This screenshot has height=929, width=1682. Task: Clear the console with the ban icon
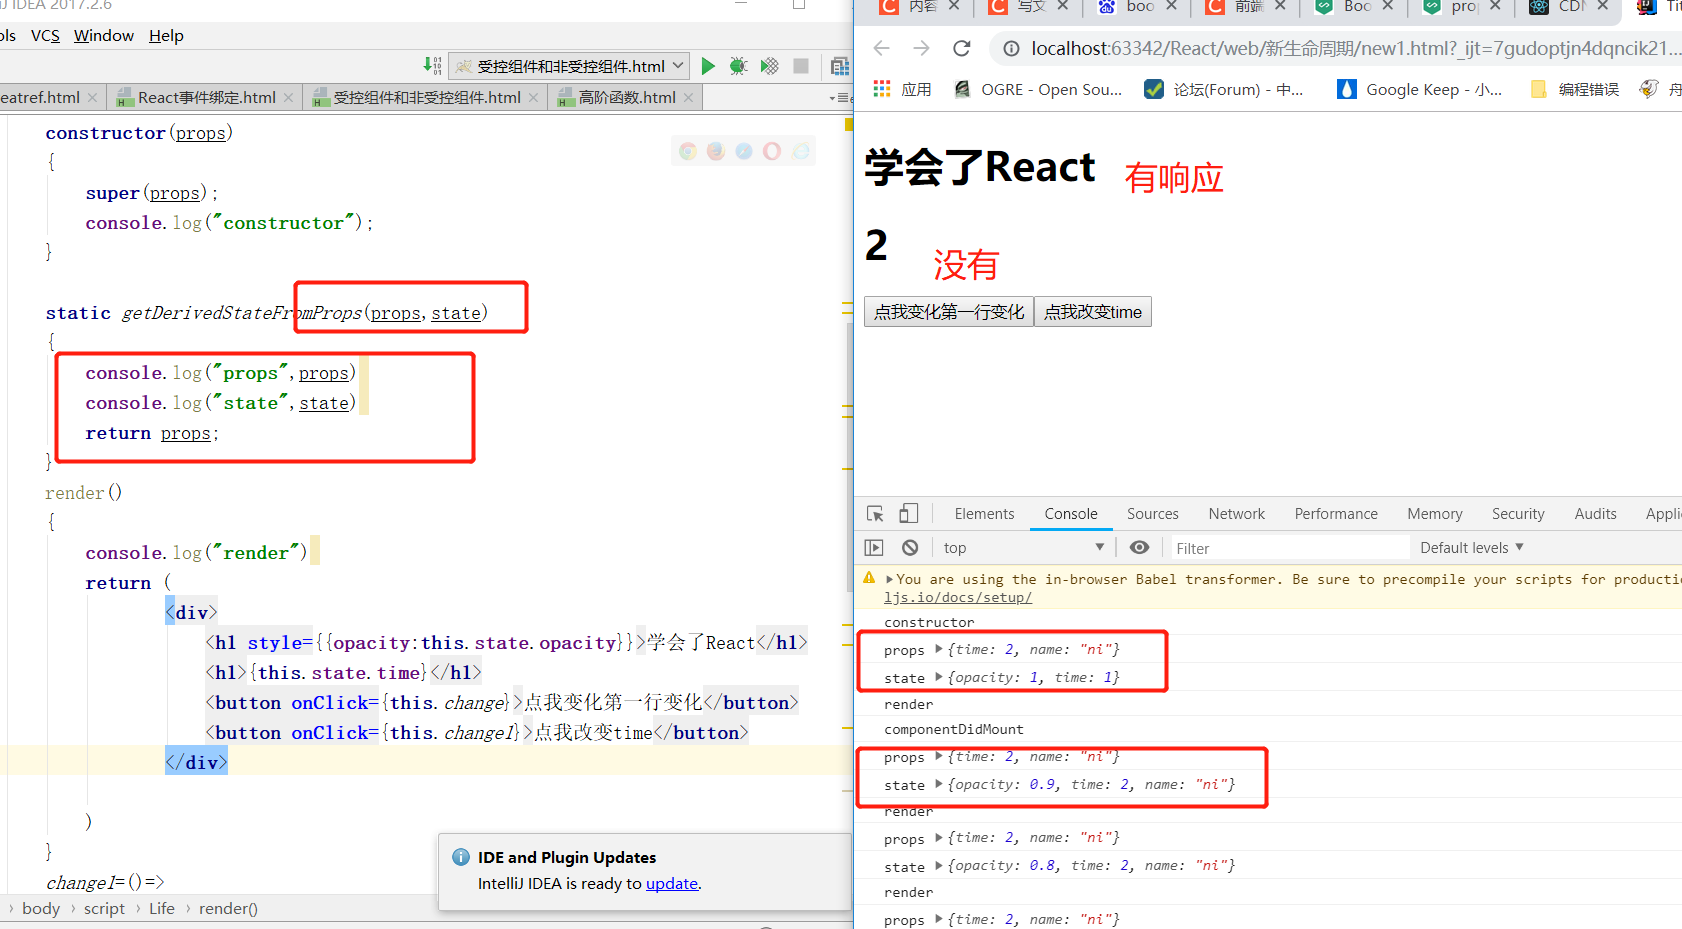point(910,548)
